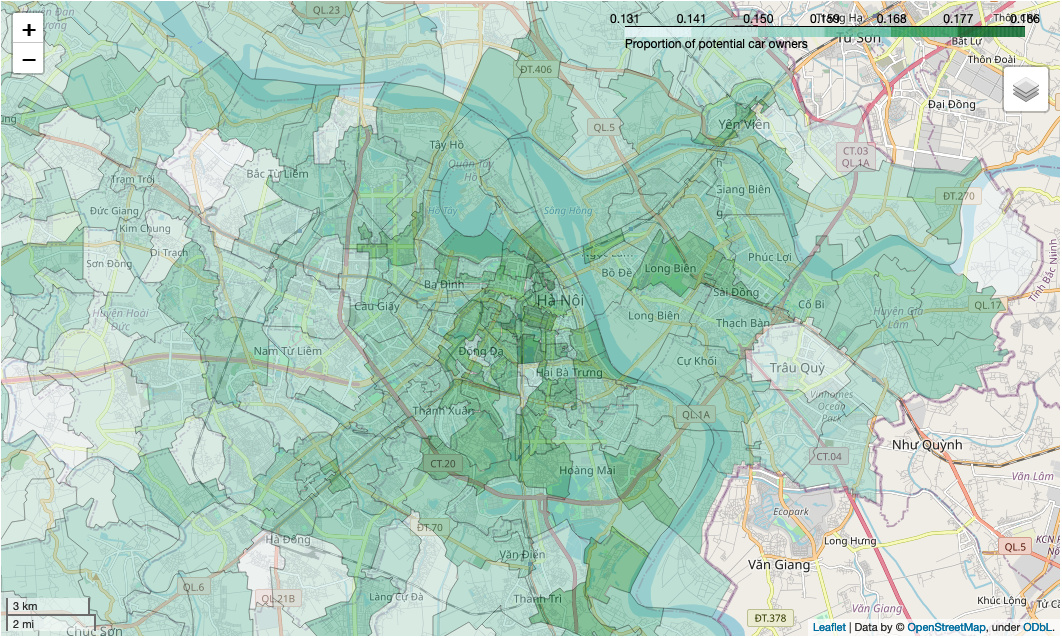
Task: Click the 0.150 legend tick label
Action: coord(757,18)
